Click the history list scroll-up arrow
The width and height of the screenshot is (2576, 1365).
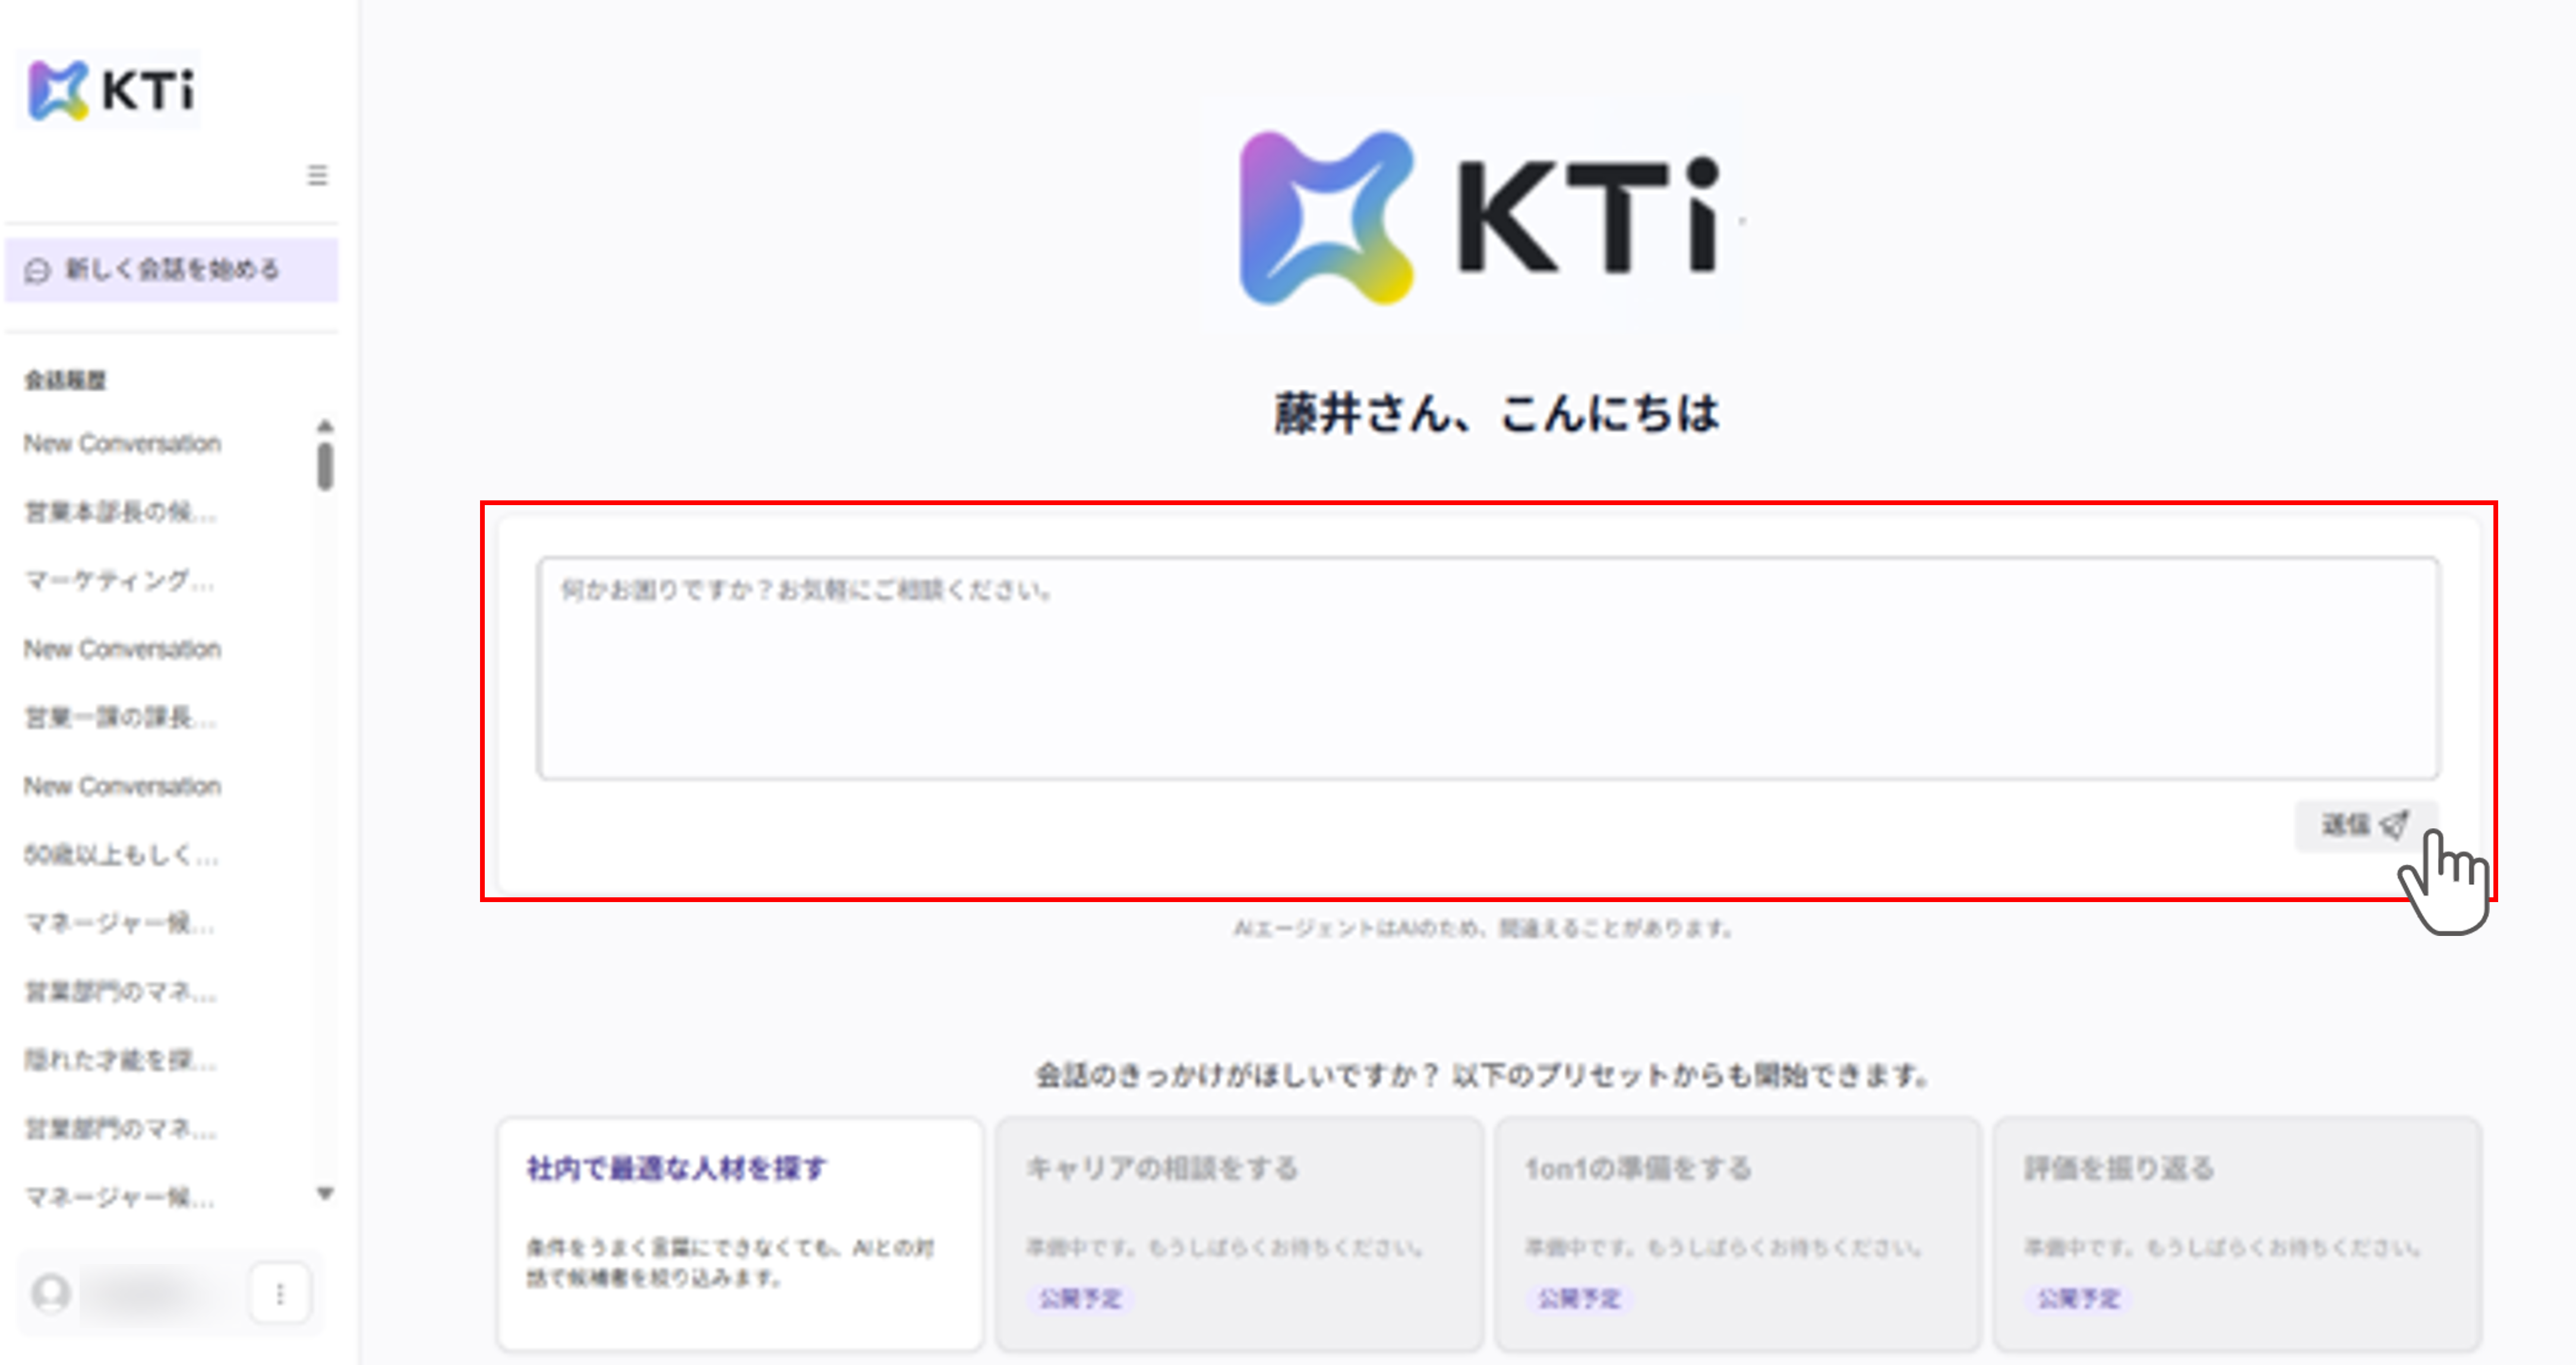[x=325, y=426]
